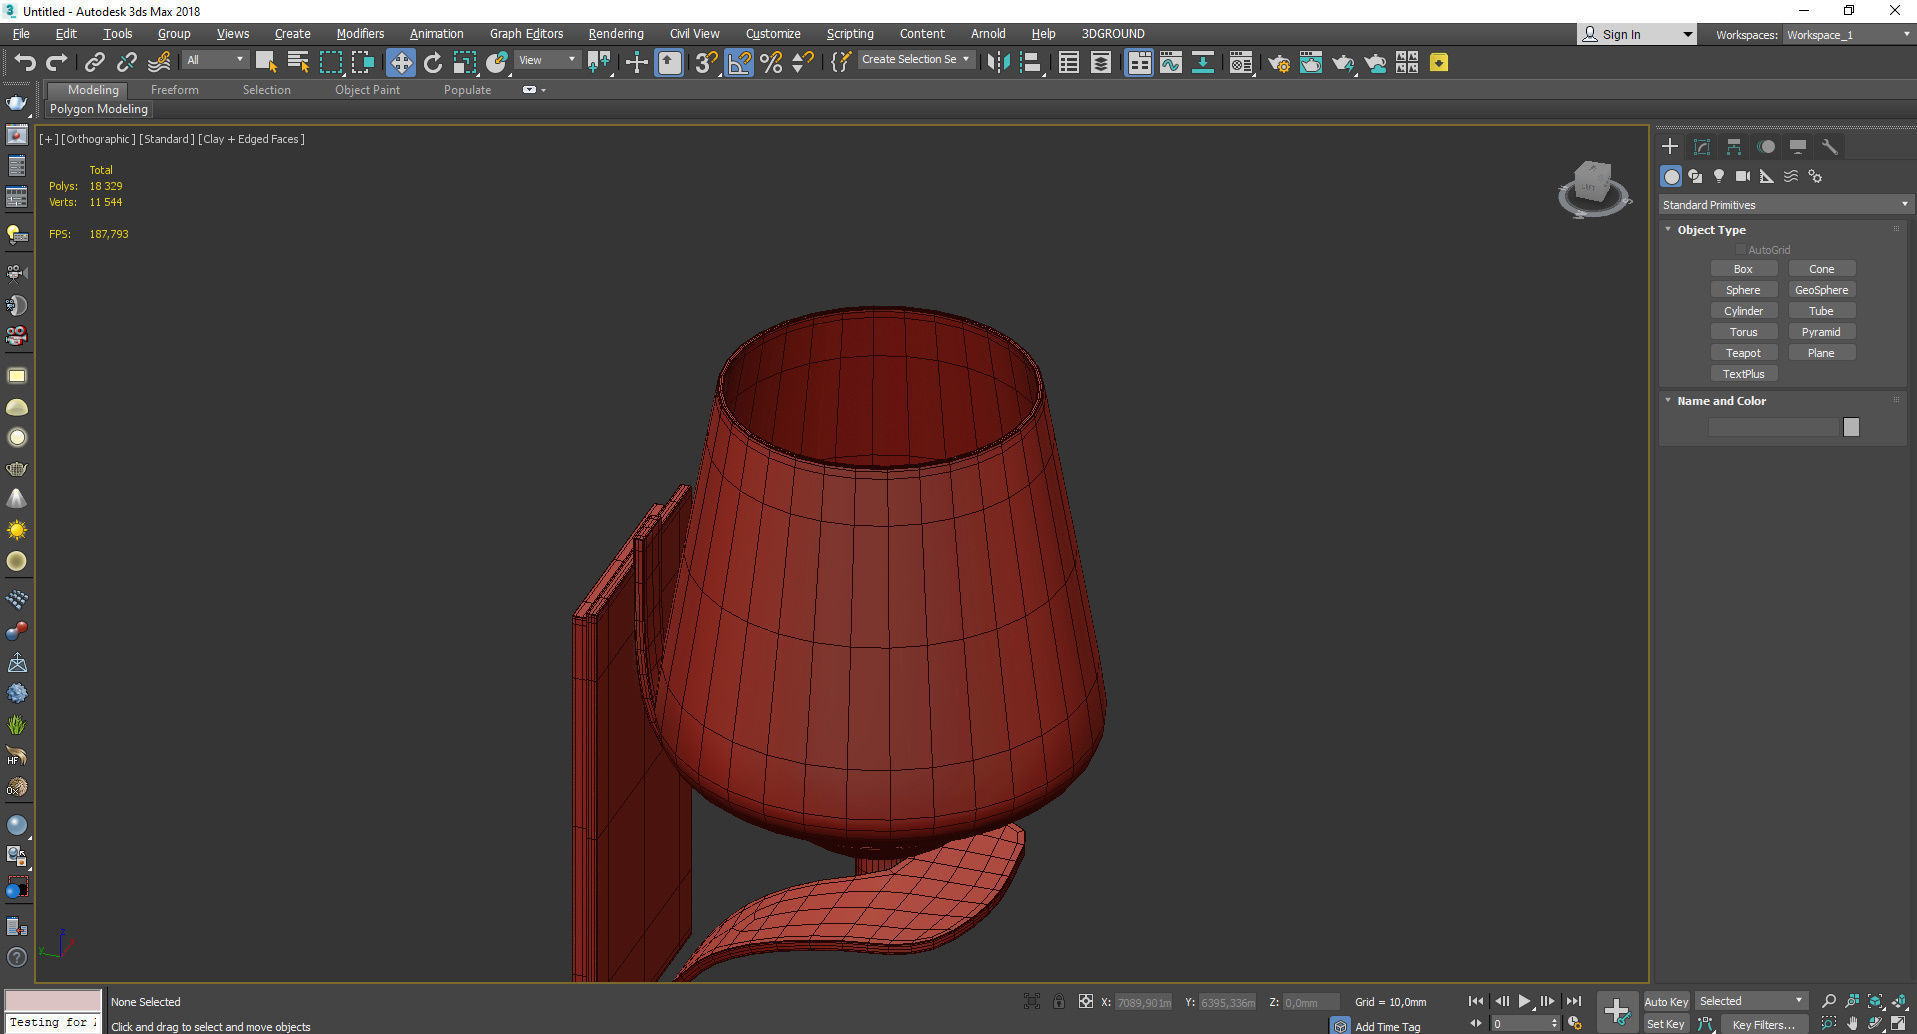The height and width of the screenshot is (1034, 1917).
Task: Open the key mode Selected dropdown
Action: pyautogui.click(x=1751, y=1001)
